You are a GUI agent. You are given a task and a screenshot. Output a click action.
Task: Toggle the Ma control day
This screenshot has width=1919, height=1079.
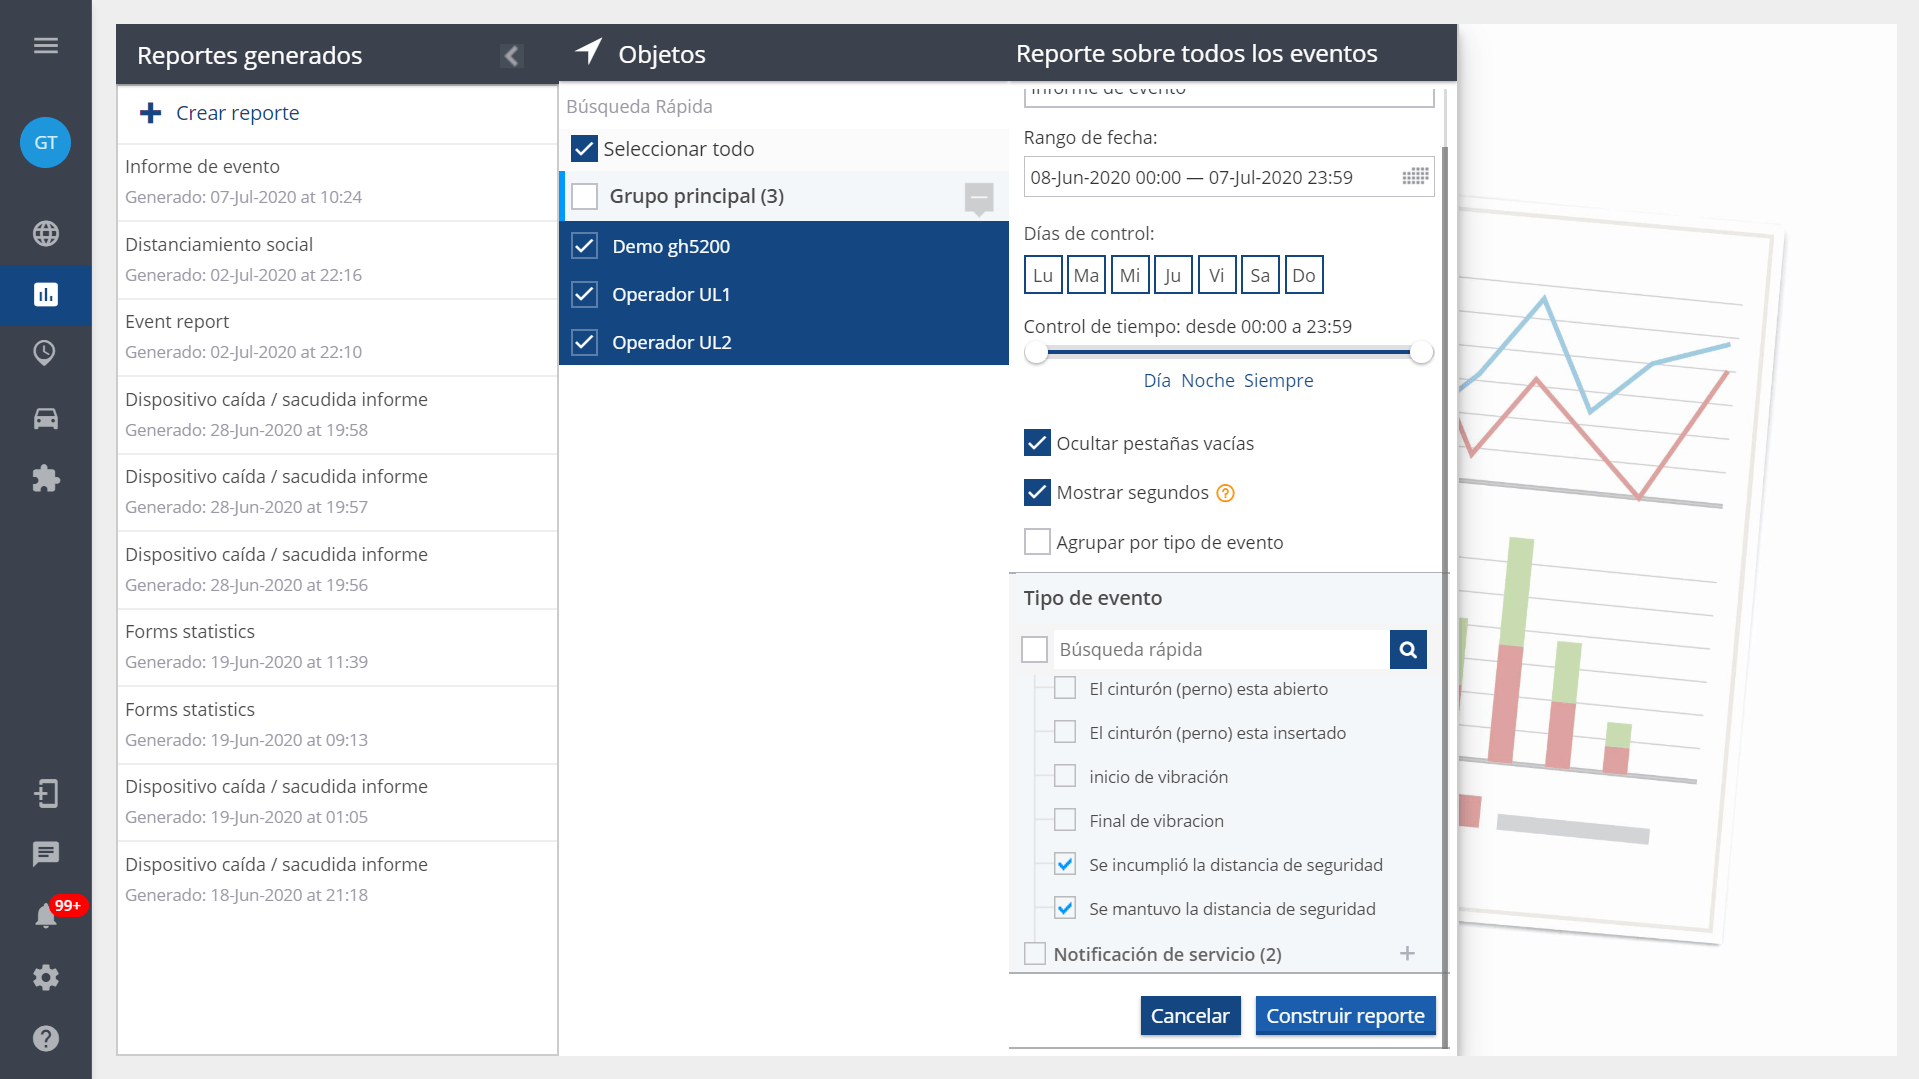click(1086, 275)
